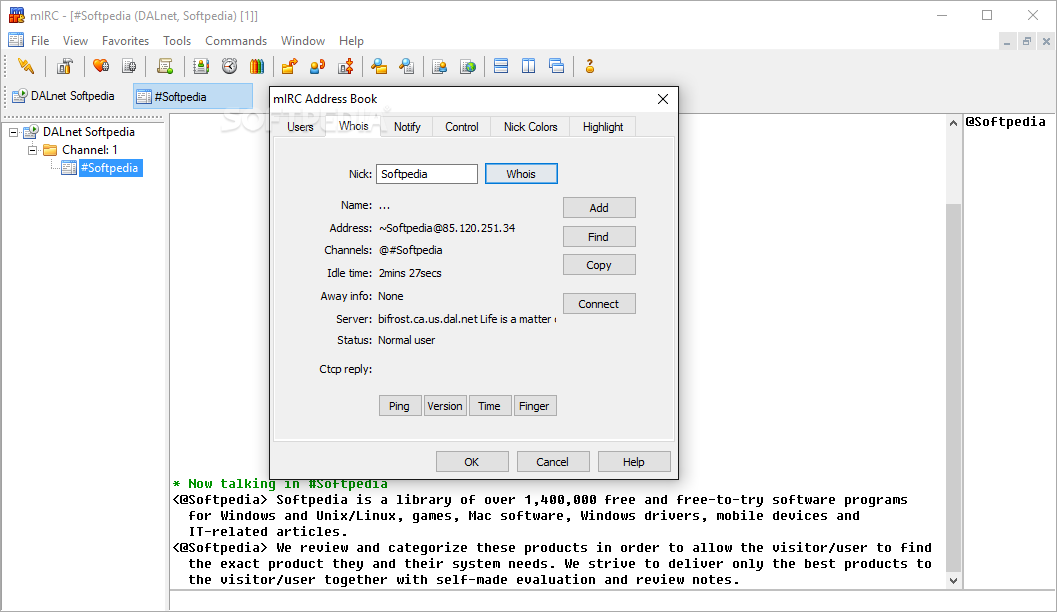The width and height of the screenshot is (1057, 612).
Task: Switch to the Control tab
Action: [x=462, y=127]
